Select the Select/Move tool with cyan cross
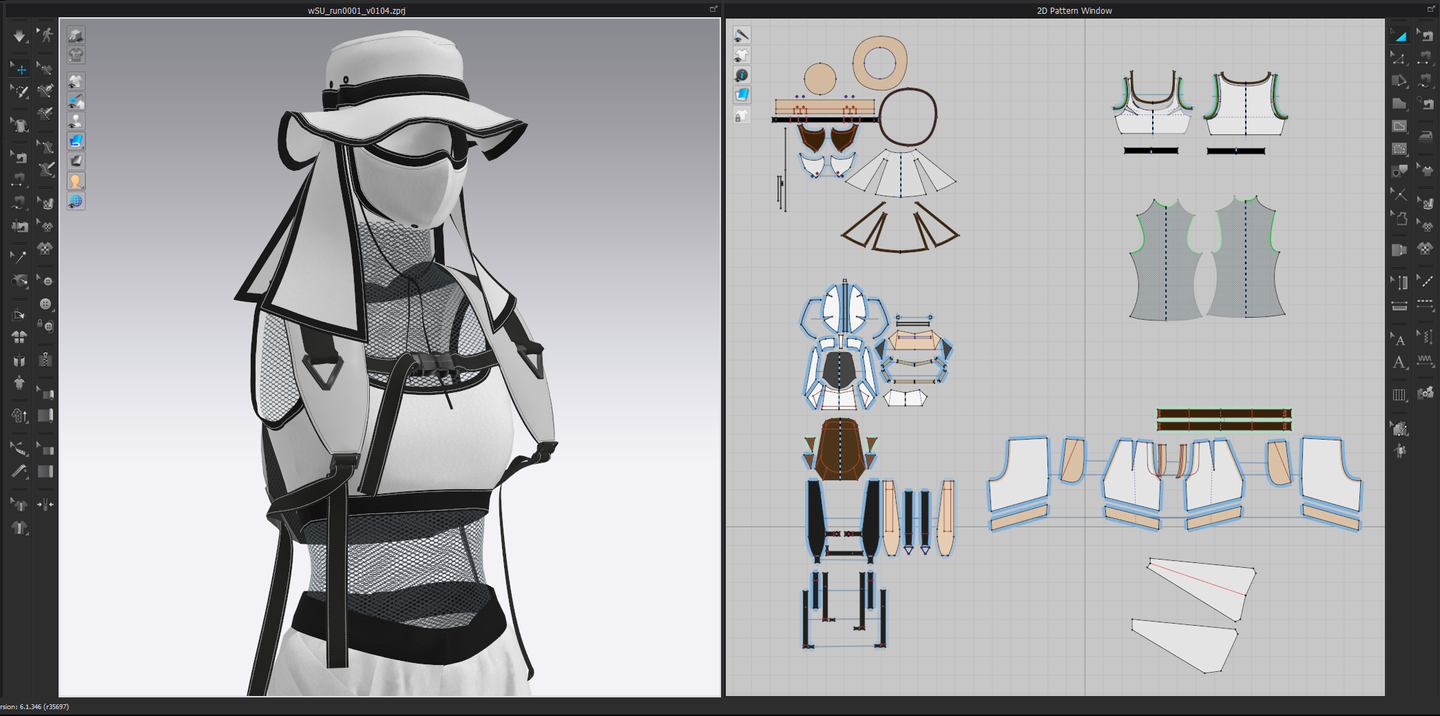1440x716 pixels. coord(19,69)
